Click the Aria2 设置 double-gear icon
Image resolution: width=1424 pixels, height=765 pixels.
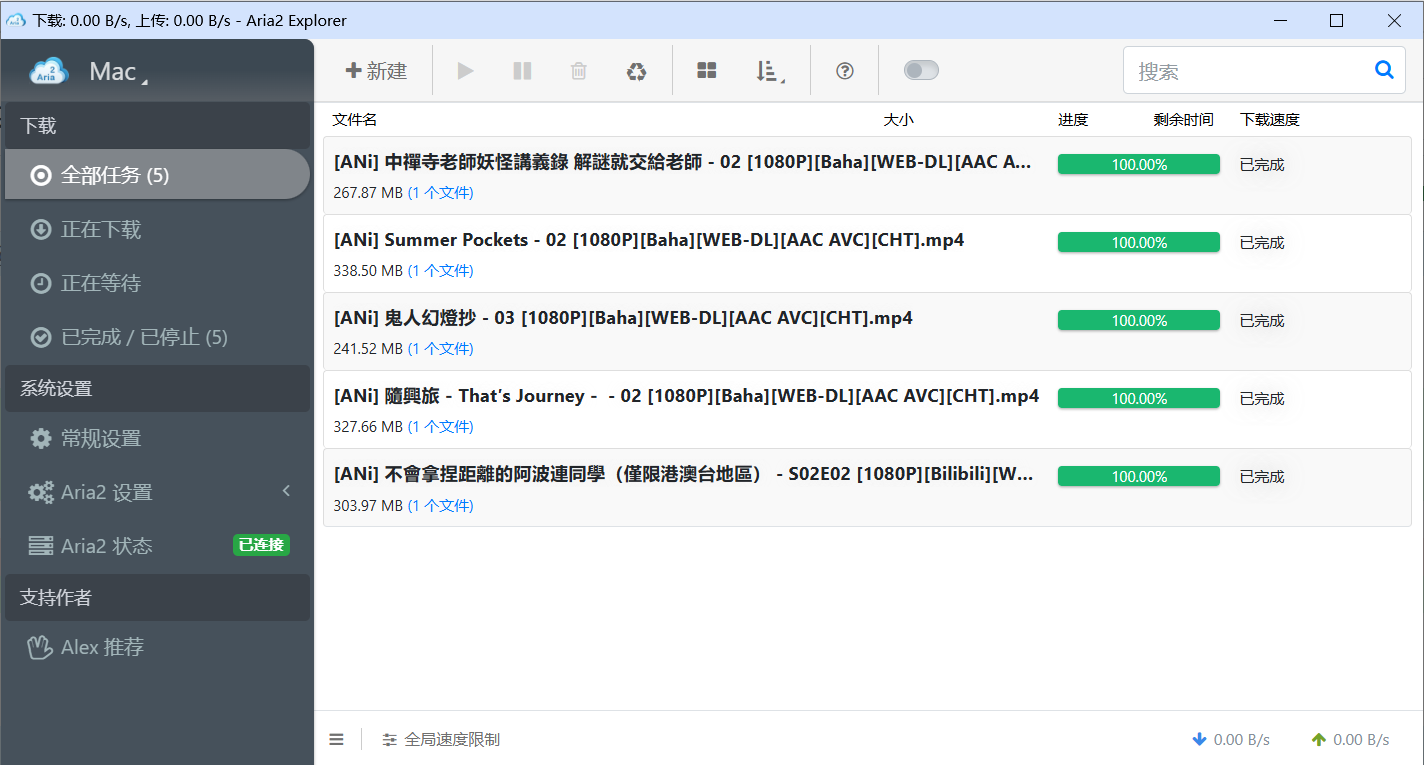[x=41, y=492]
